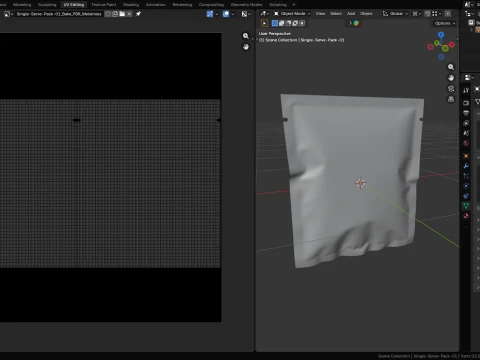This screenshot has width=480, height=360.
Task: Open UV editor overlays dropdown arrow
Action: (233, 14)
